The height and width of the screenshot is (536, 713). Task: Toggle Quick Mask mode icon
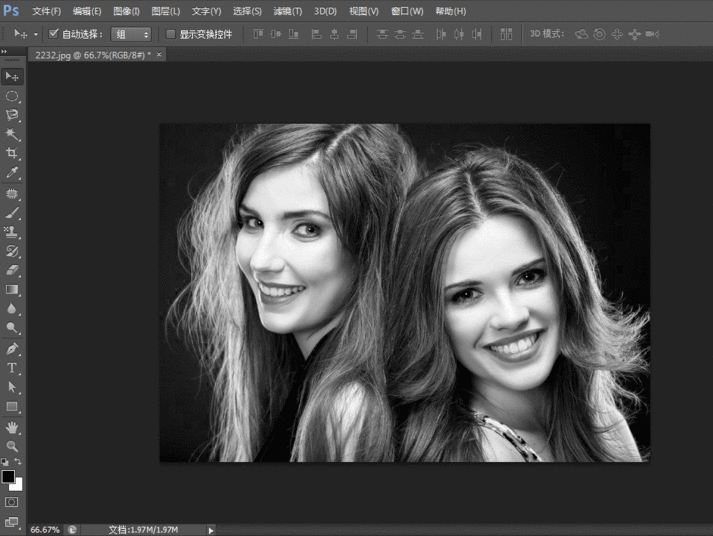click(x=12, y=501)
